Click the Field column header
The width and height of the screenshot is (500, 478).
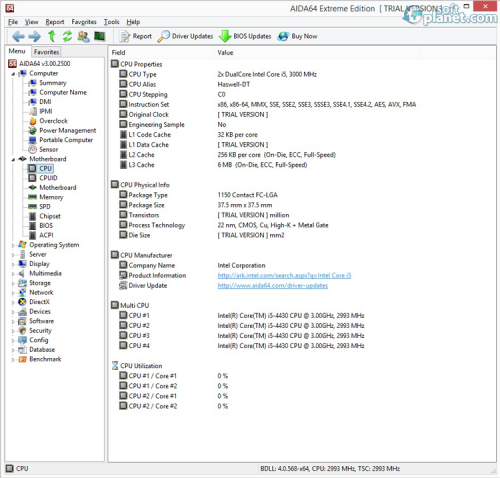point(162,53)
